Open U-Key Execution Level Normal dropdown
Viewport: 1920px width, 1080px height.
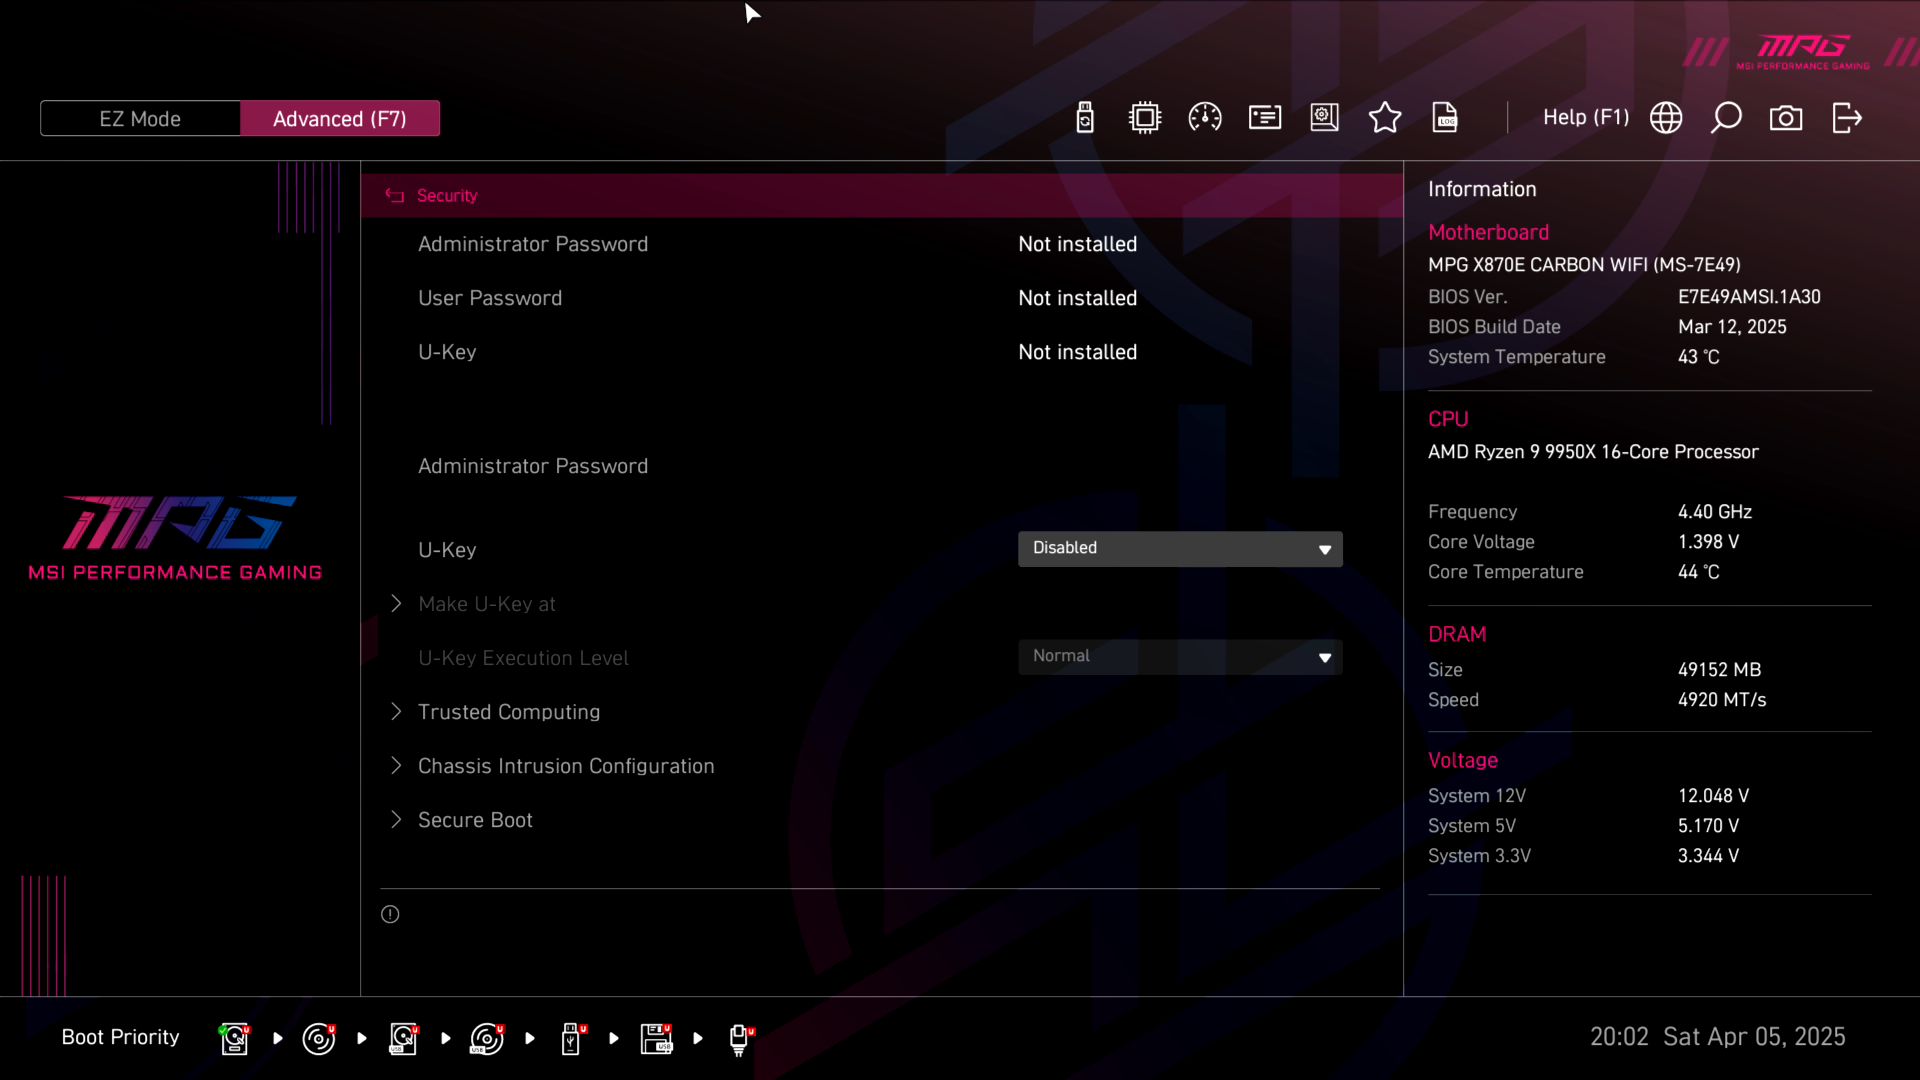click(x=1180, y=657)
